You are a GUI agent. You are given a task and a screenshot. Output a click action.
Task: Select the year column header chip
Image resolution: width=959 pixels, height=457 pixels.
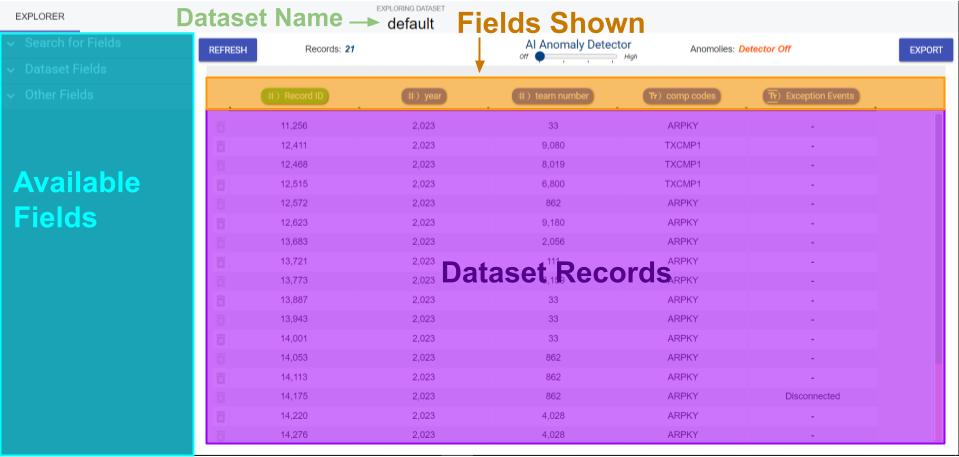click(424, 96)
